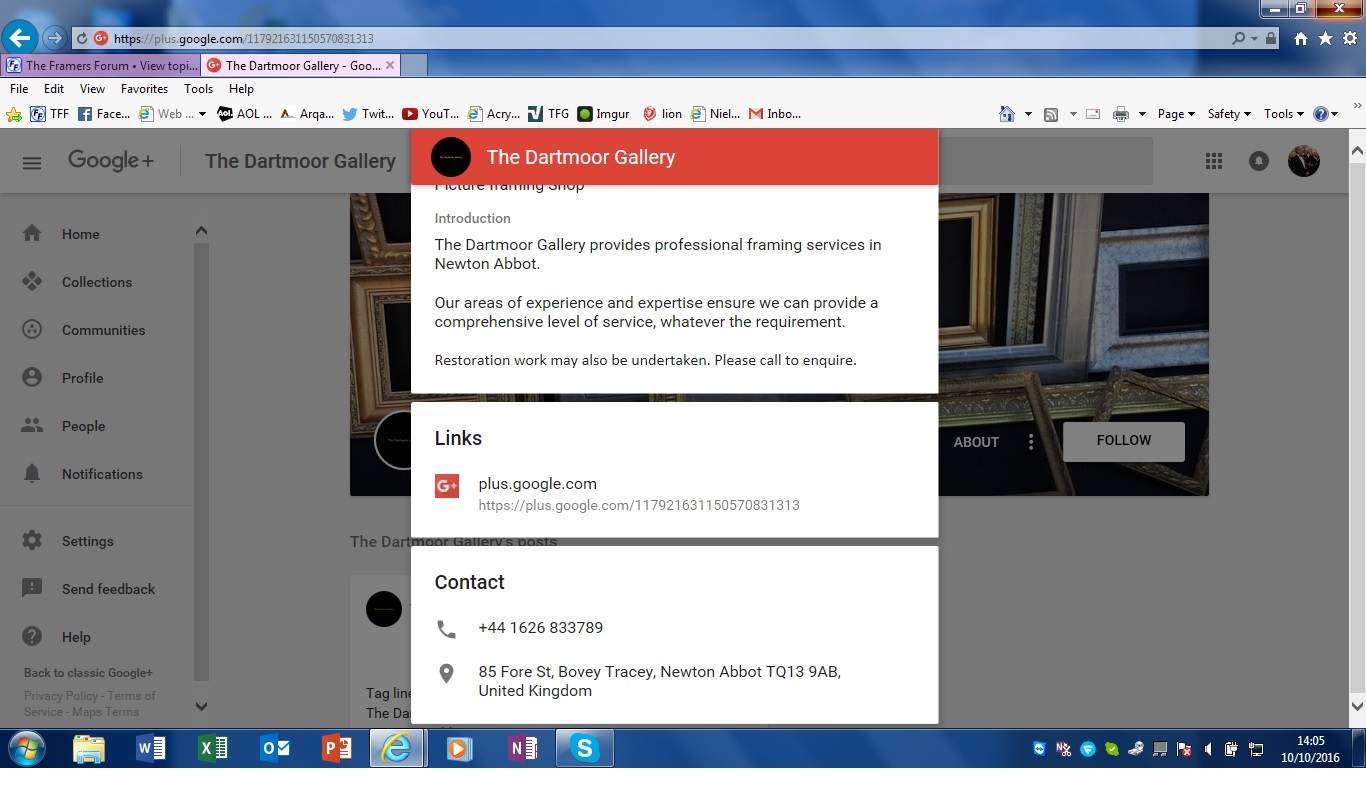The image size is (1366, 800).
Task: Open the address bar search magnifier
Action: [x=1239, y=39]
